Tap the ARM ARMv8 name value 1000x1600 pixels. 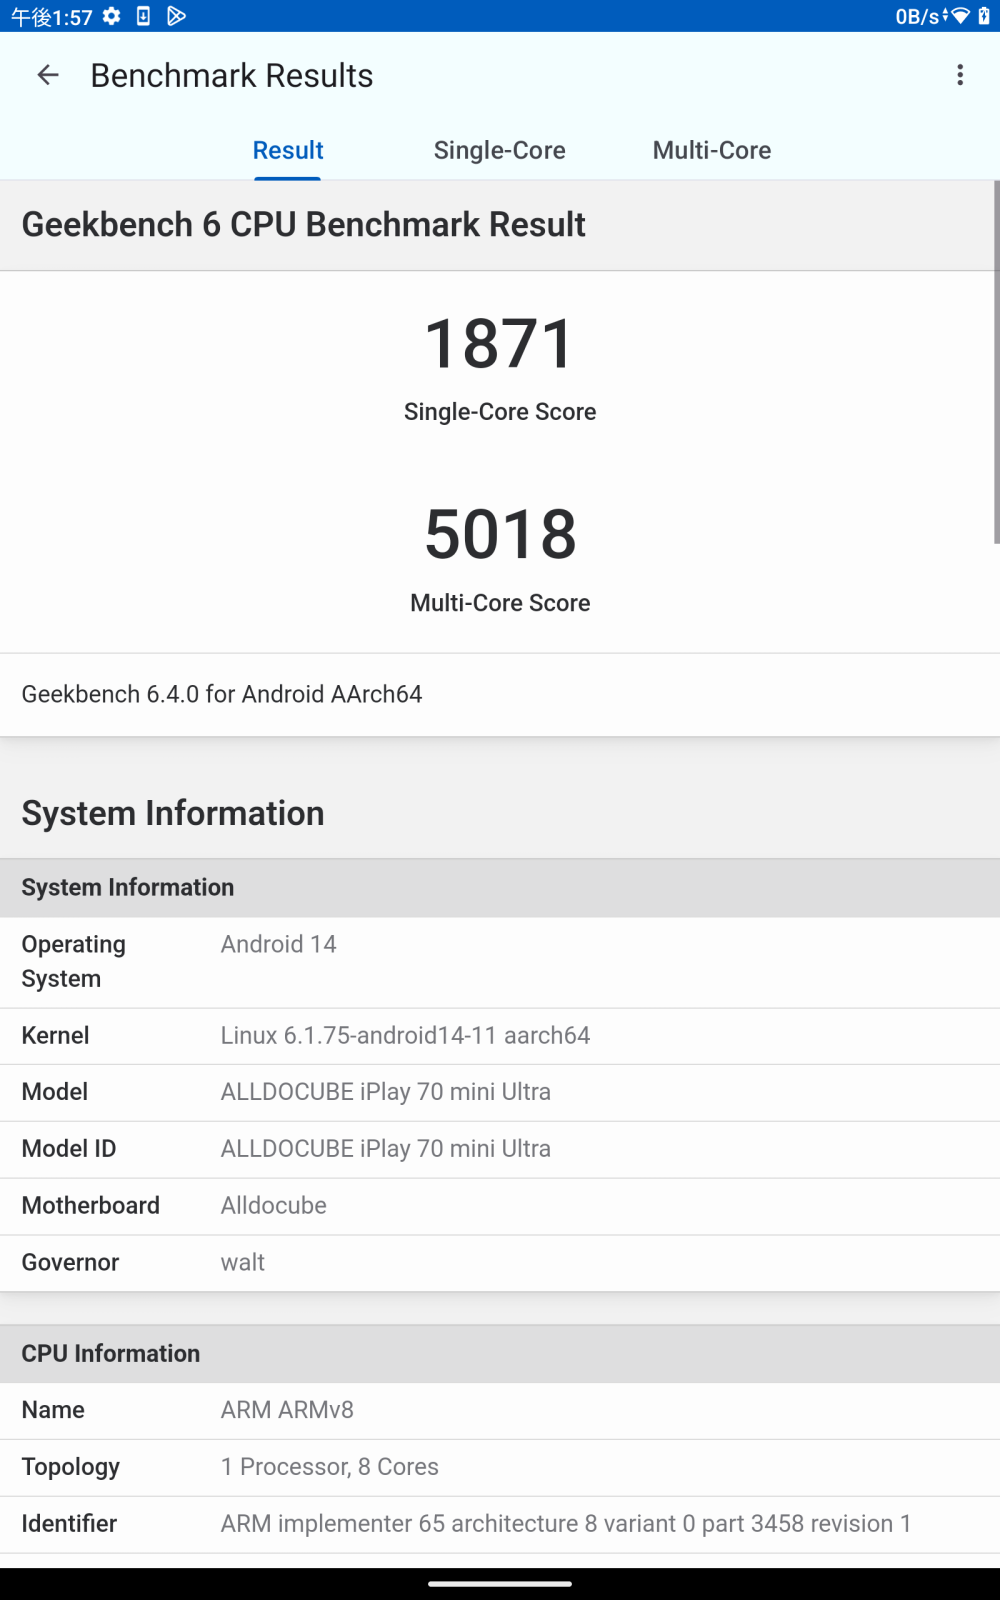287,1410
